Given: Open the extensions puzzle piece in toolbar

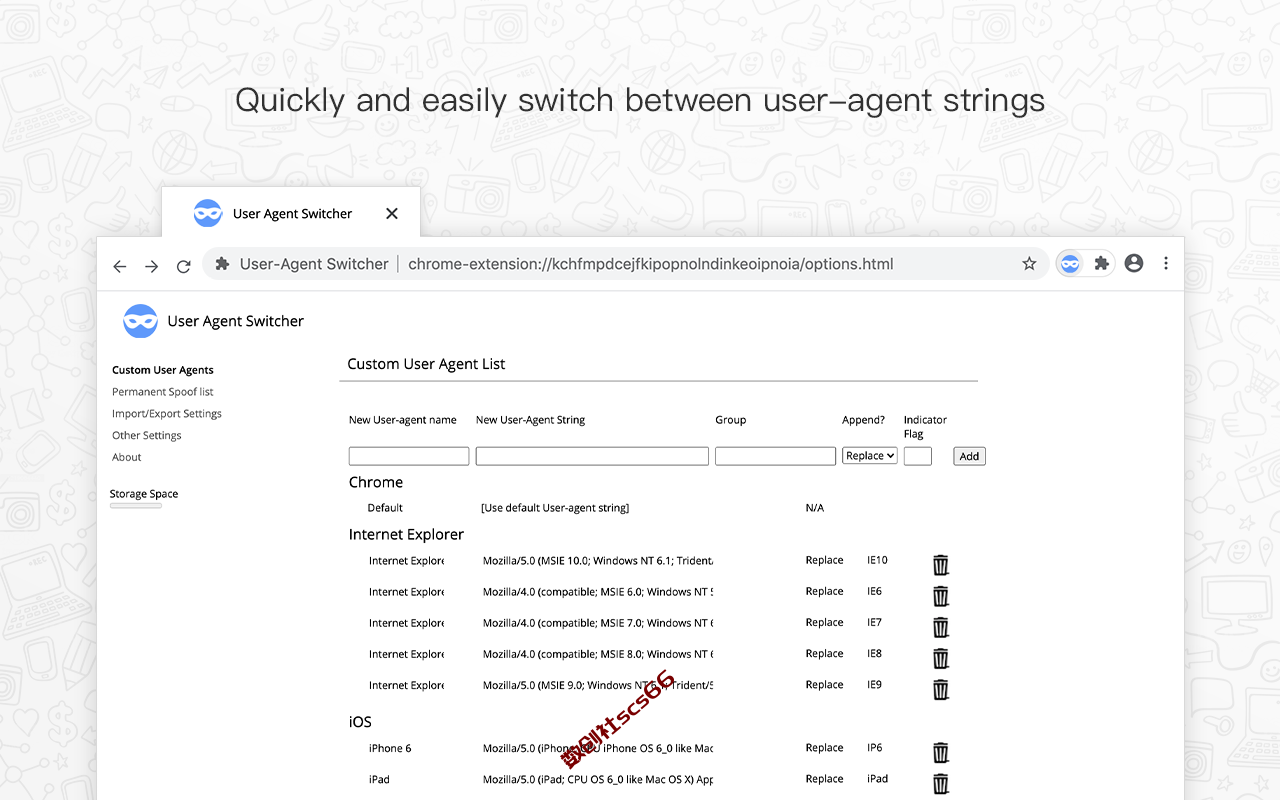Looking at the screenshot, I should [1102, 264].
